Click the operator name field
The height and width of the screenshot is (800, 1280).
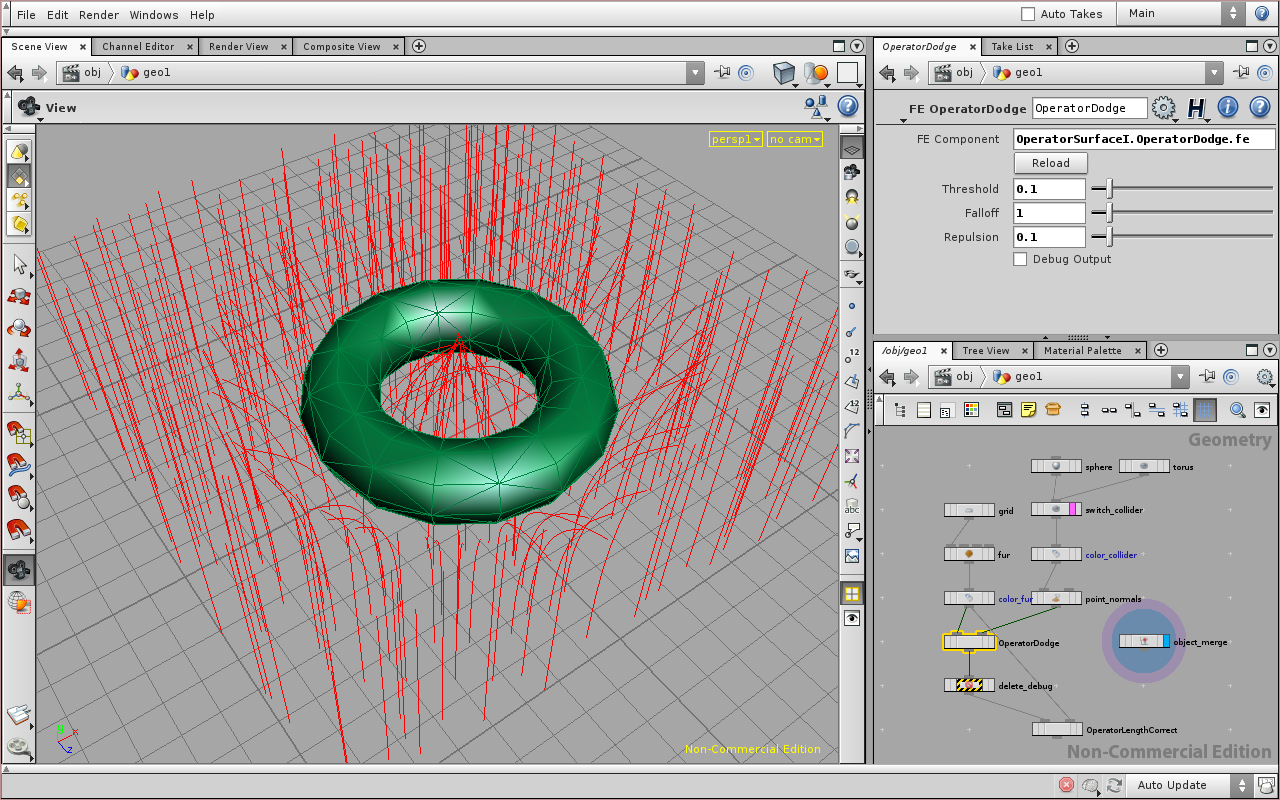pos(1089,108)
